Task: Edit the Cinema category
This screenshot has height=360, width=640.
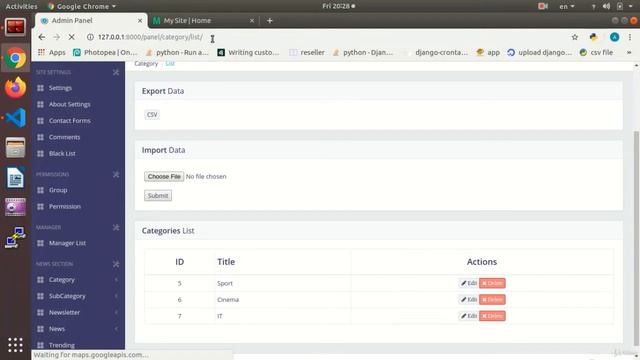Action: tap(469, 300)
